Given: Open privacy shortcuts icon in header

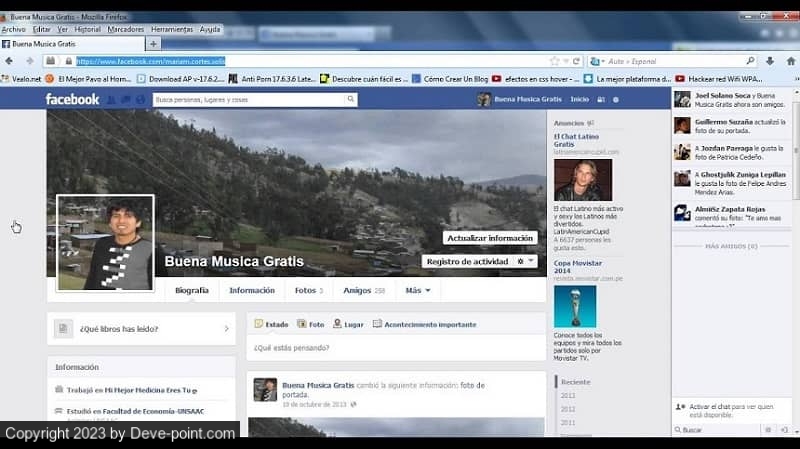Looking at the screenshot, I should point(601,99).
